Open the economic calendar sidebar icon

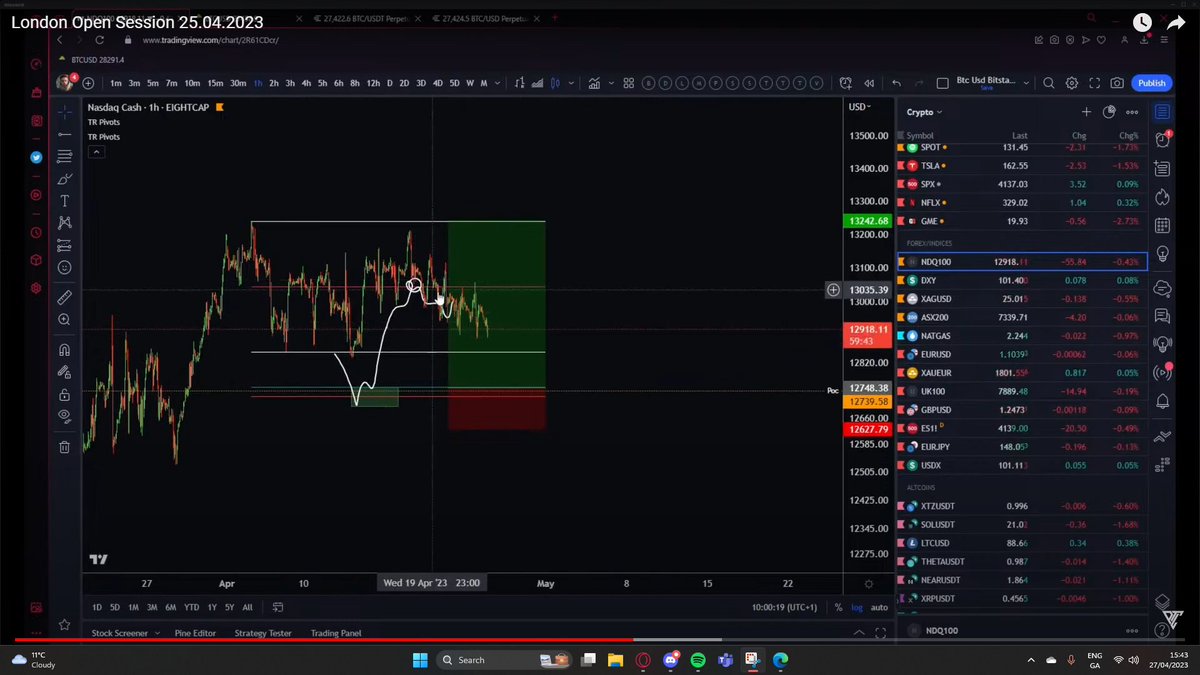(1162, 226)
